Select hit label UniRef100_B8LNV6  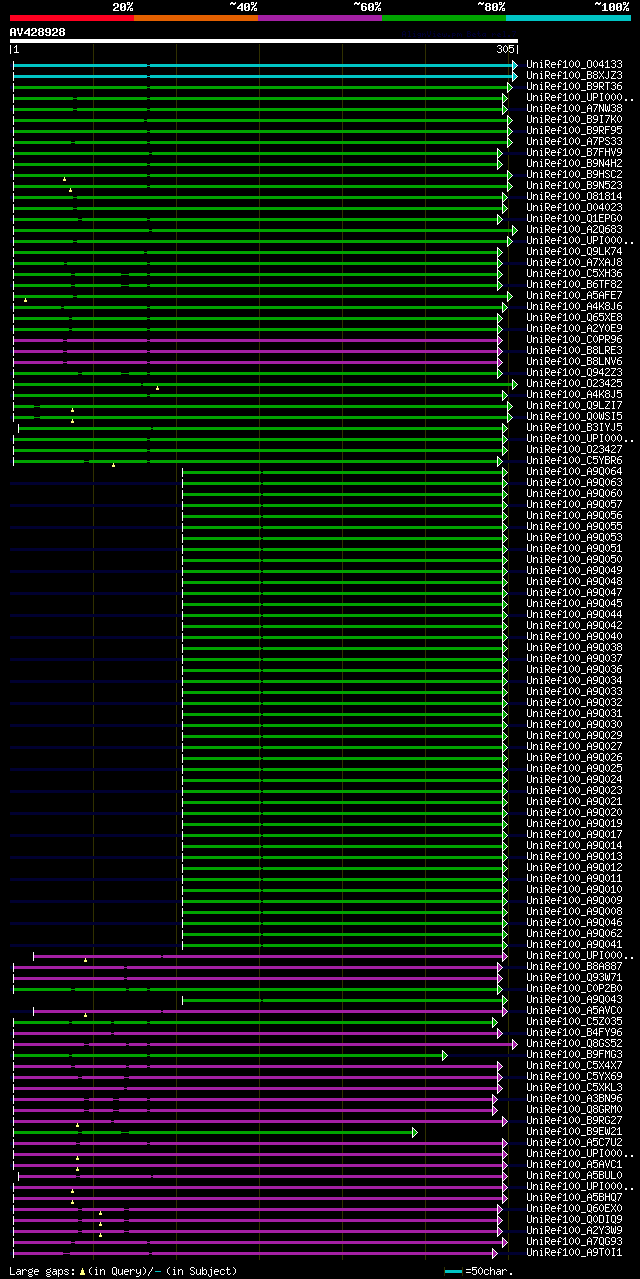pos(574,361)
